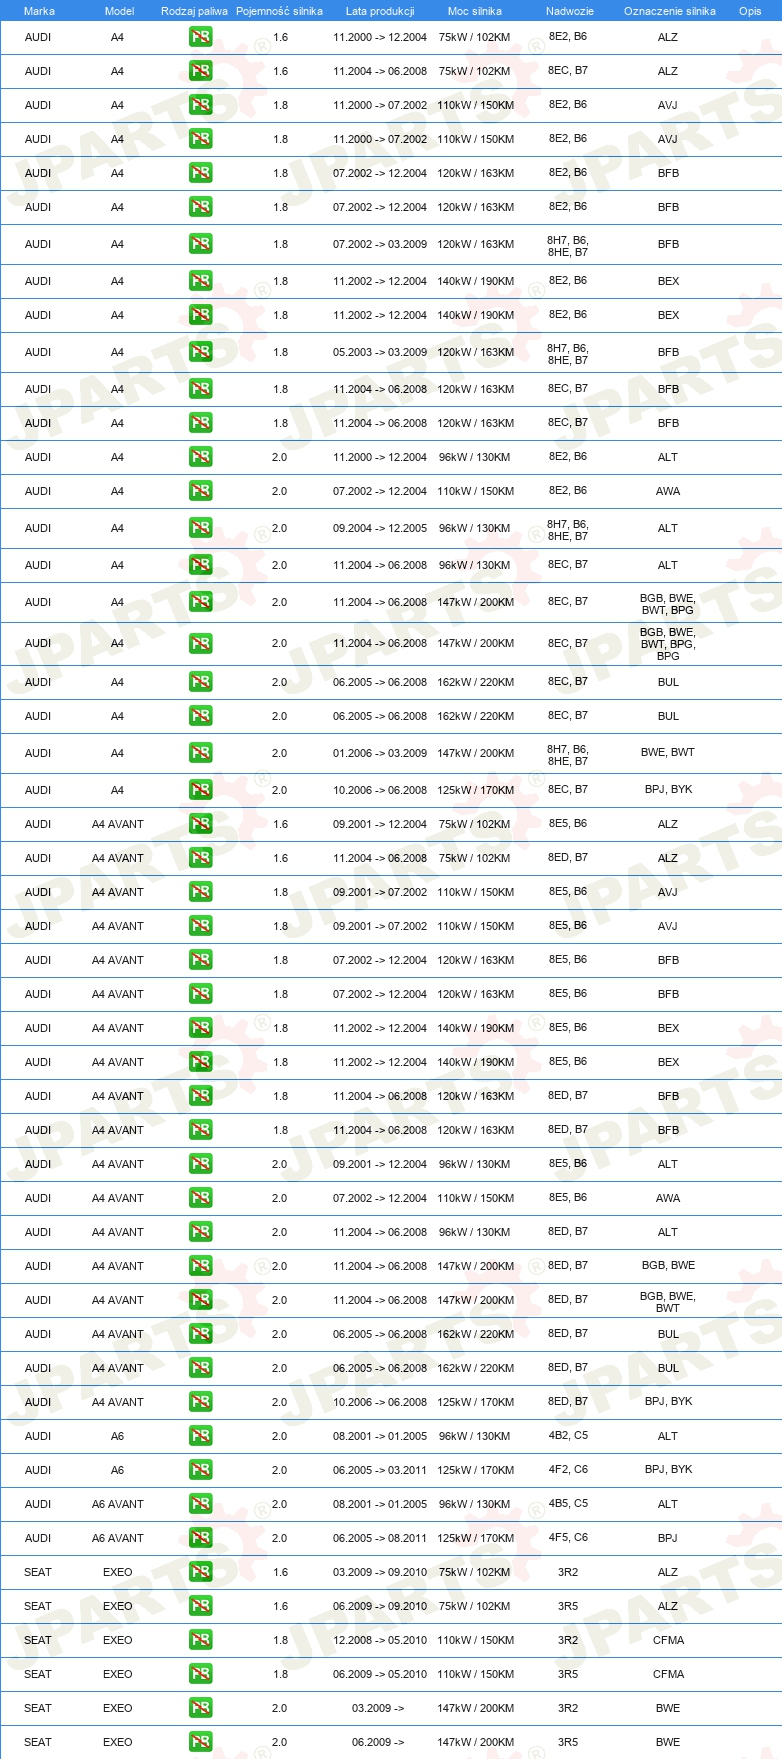Click the Opis column header
The width and height of the screenshot is (782, 1759).
point(750,11)
